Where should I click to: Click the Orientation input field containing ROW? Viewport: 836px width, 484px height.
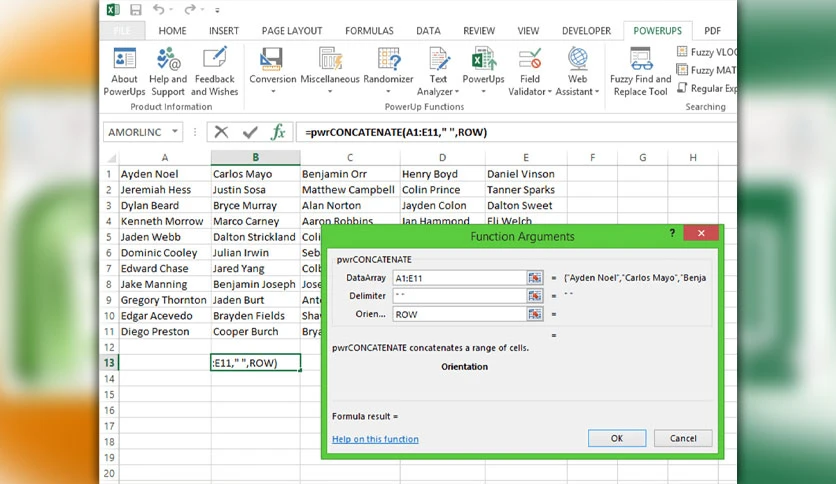tap(460, 314)
